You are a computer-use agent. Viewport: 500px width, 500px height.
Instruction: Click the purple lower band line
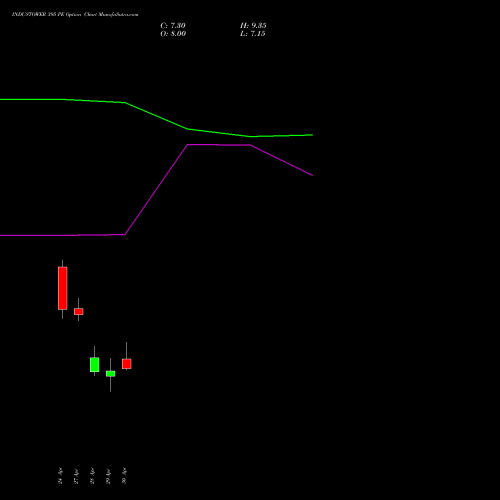tap(156, 190)
